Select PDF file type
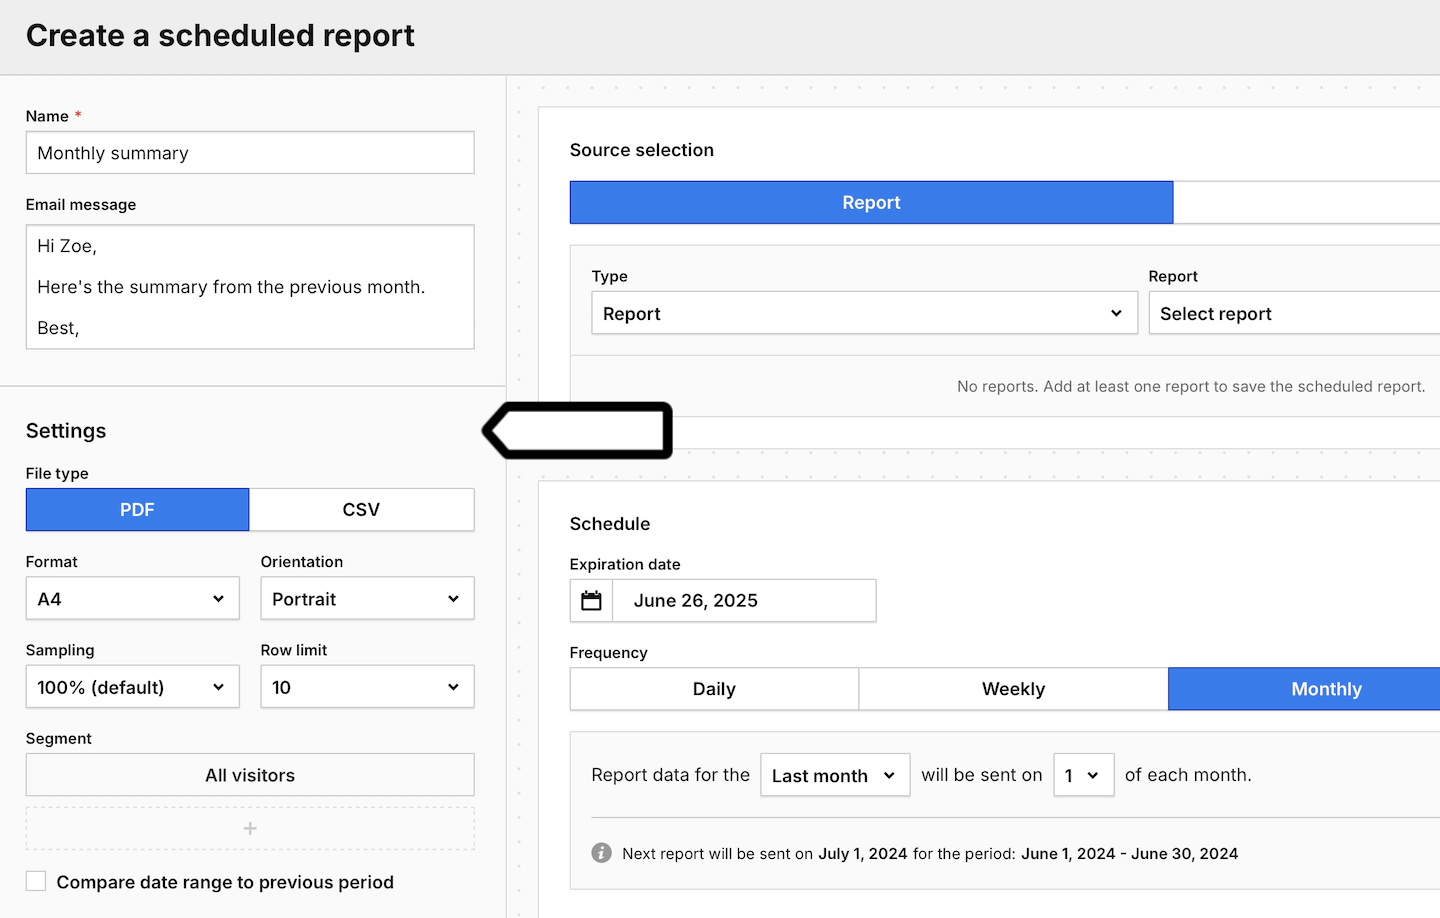Screen dimensions: 1440x918 pos(137,509)
